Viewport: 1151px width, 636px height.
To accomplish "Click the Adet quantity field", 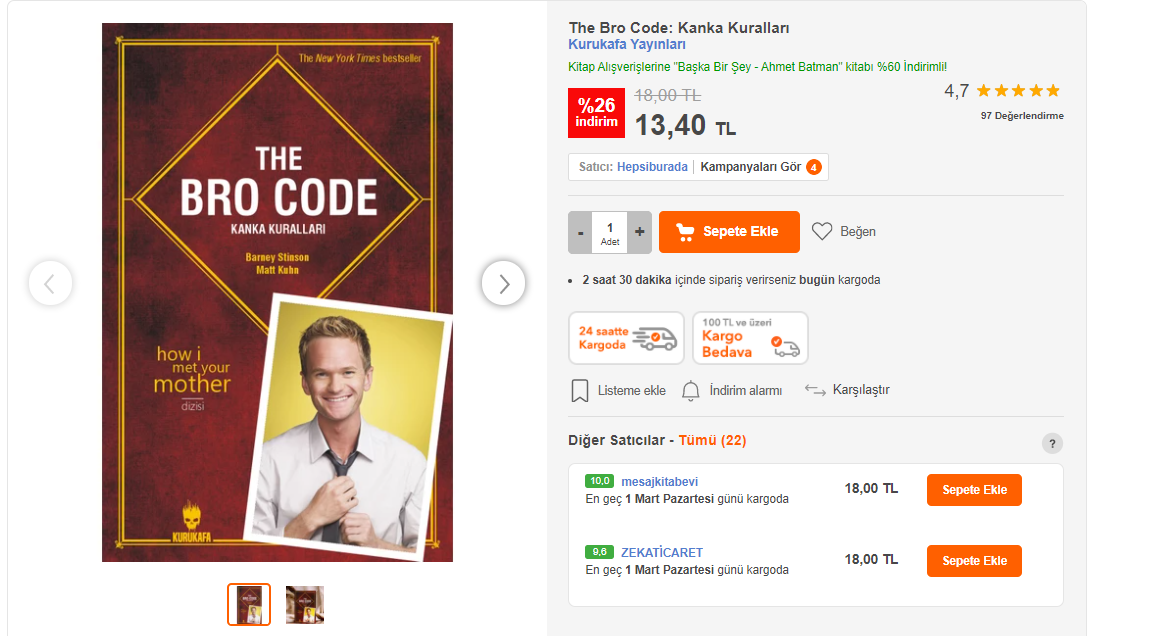I will point(609,232).
